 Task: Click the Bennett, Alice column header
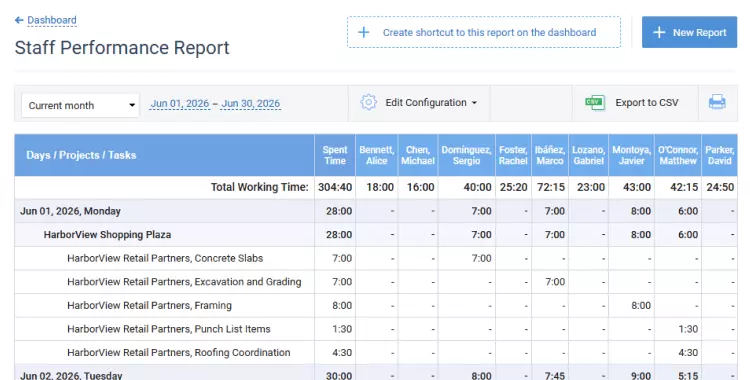tap(376, 155)
